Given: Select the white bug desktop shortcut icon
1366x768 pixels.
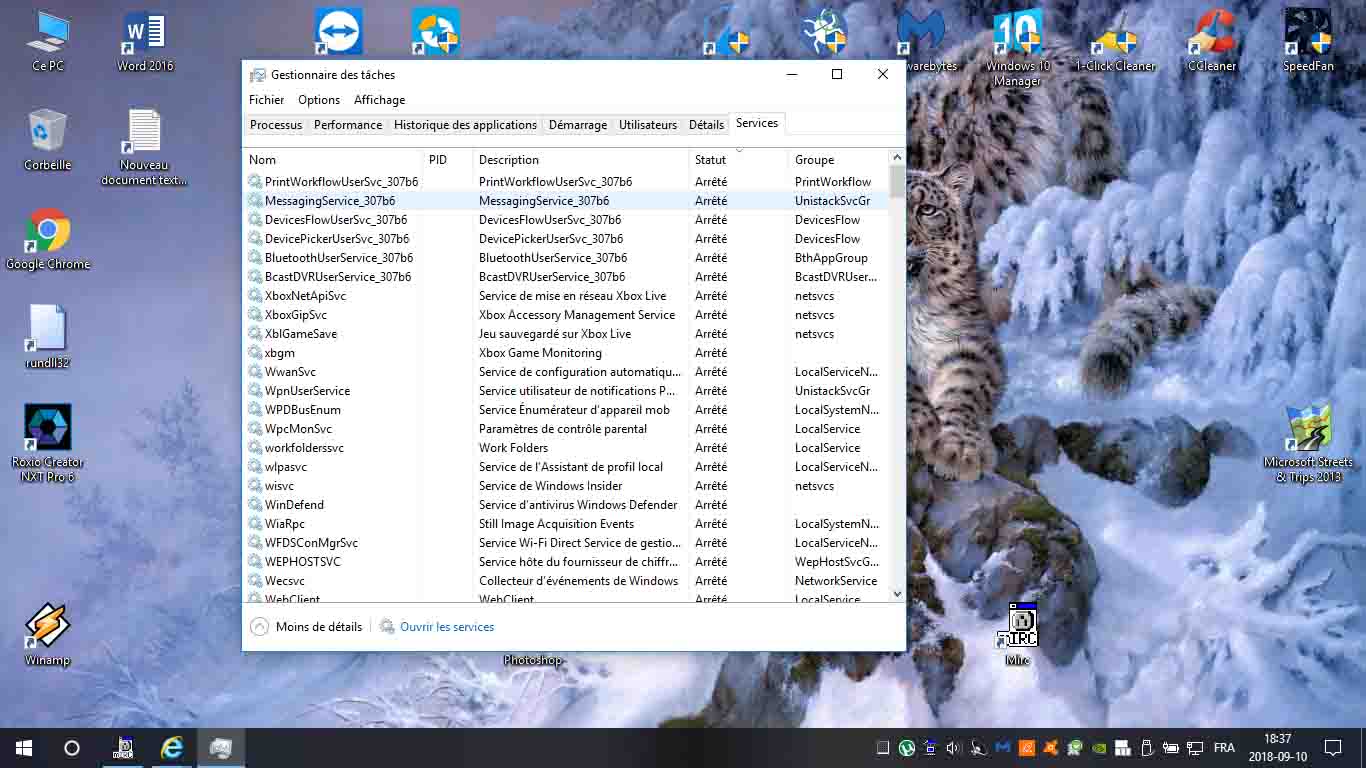Looking at the screenshot, I should [x=826, y=33].
